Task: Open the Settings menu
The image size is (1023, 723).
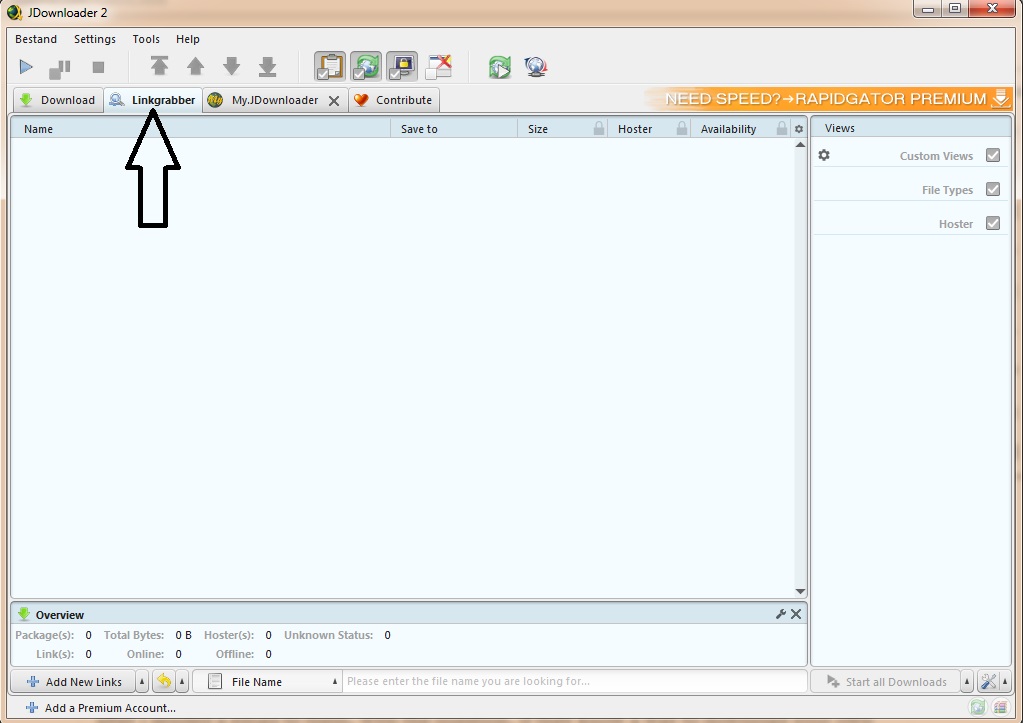Action: point(95,39)
